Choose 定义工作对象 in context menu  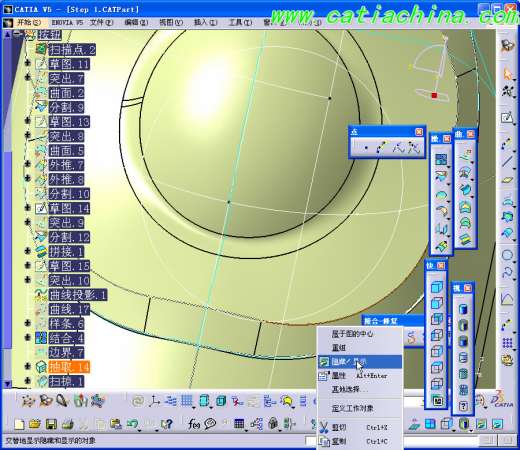click(x=360, y=408)
